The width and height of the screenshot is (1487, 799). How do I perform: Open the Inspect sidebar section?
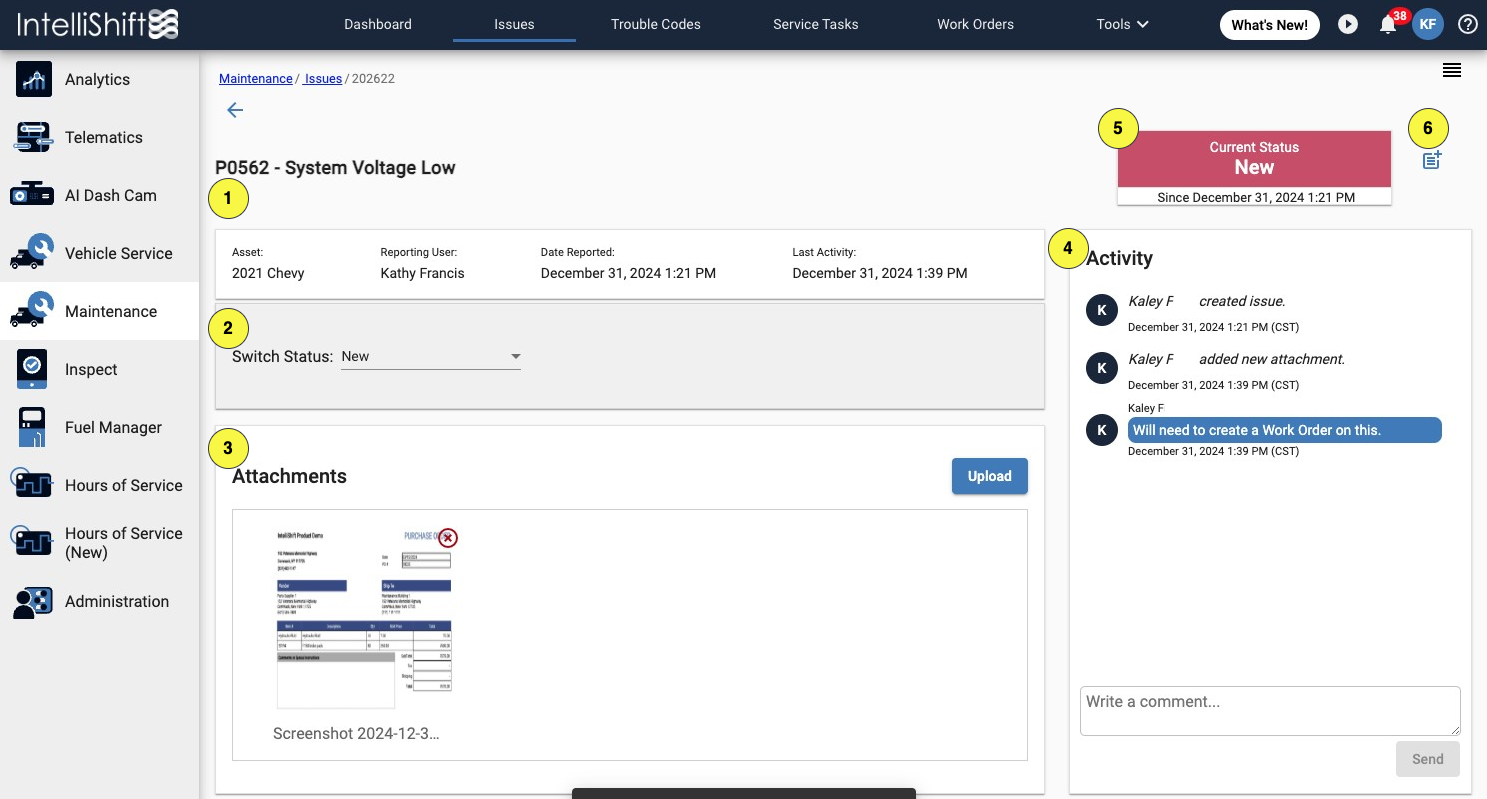(99, 369)
